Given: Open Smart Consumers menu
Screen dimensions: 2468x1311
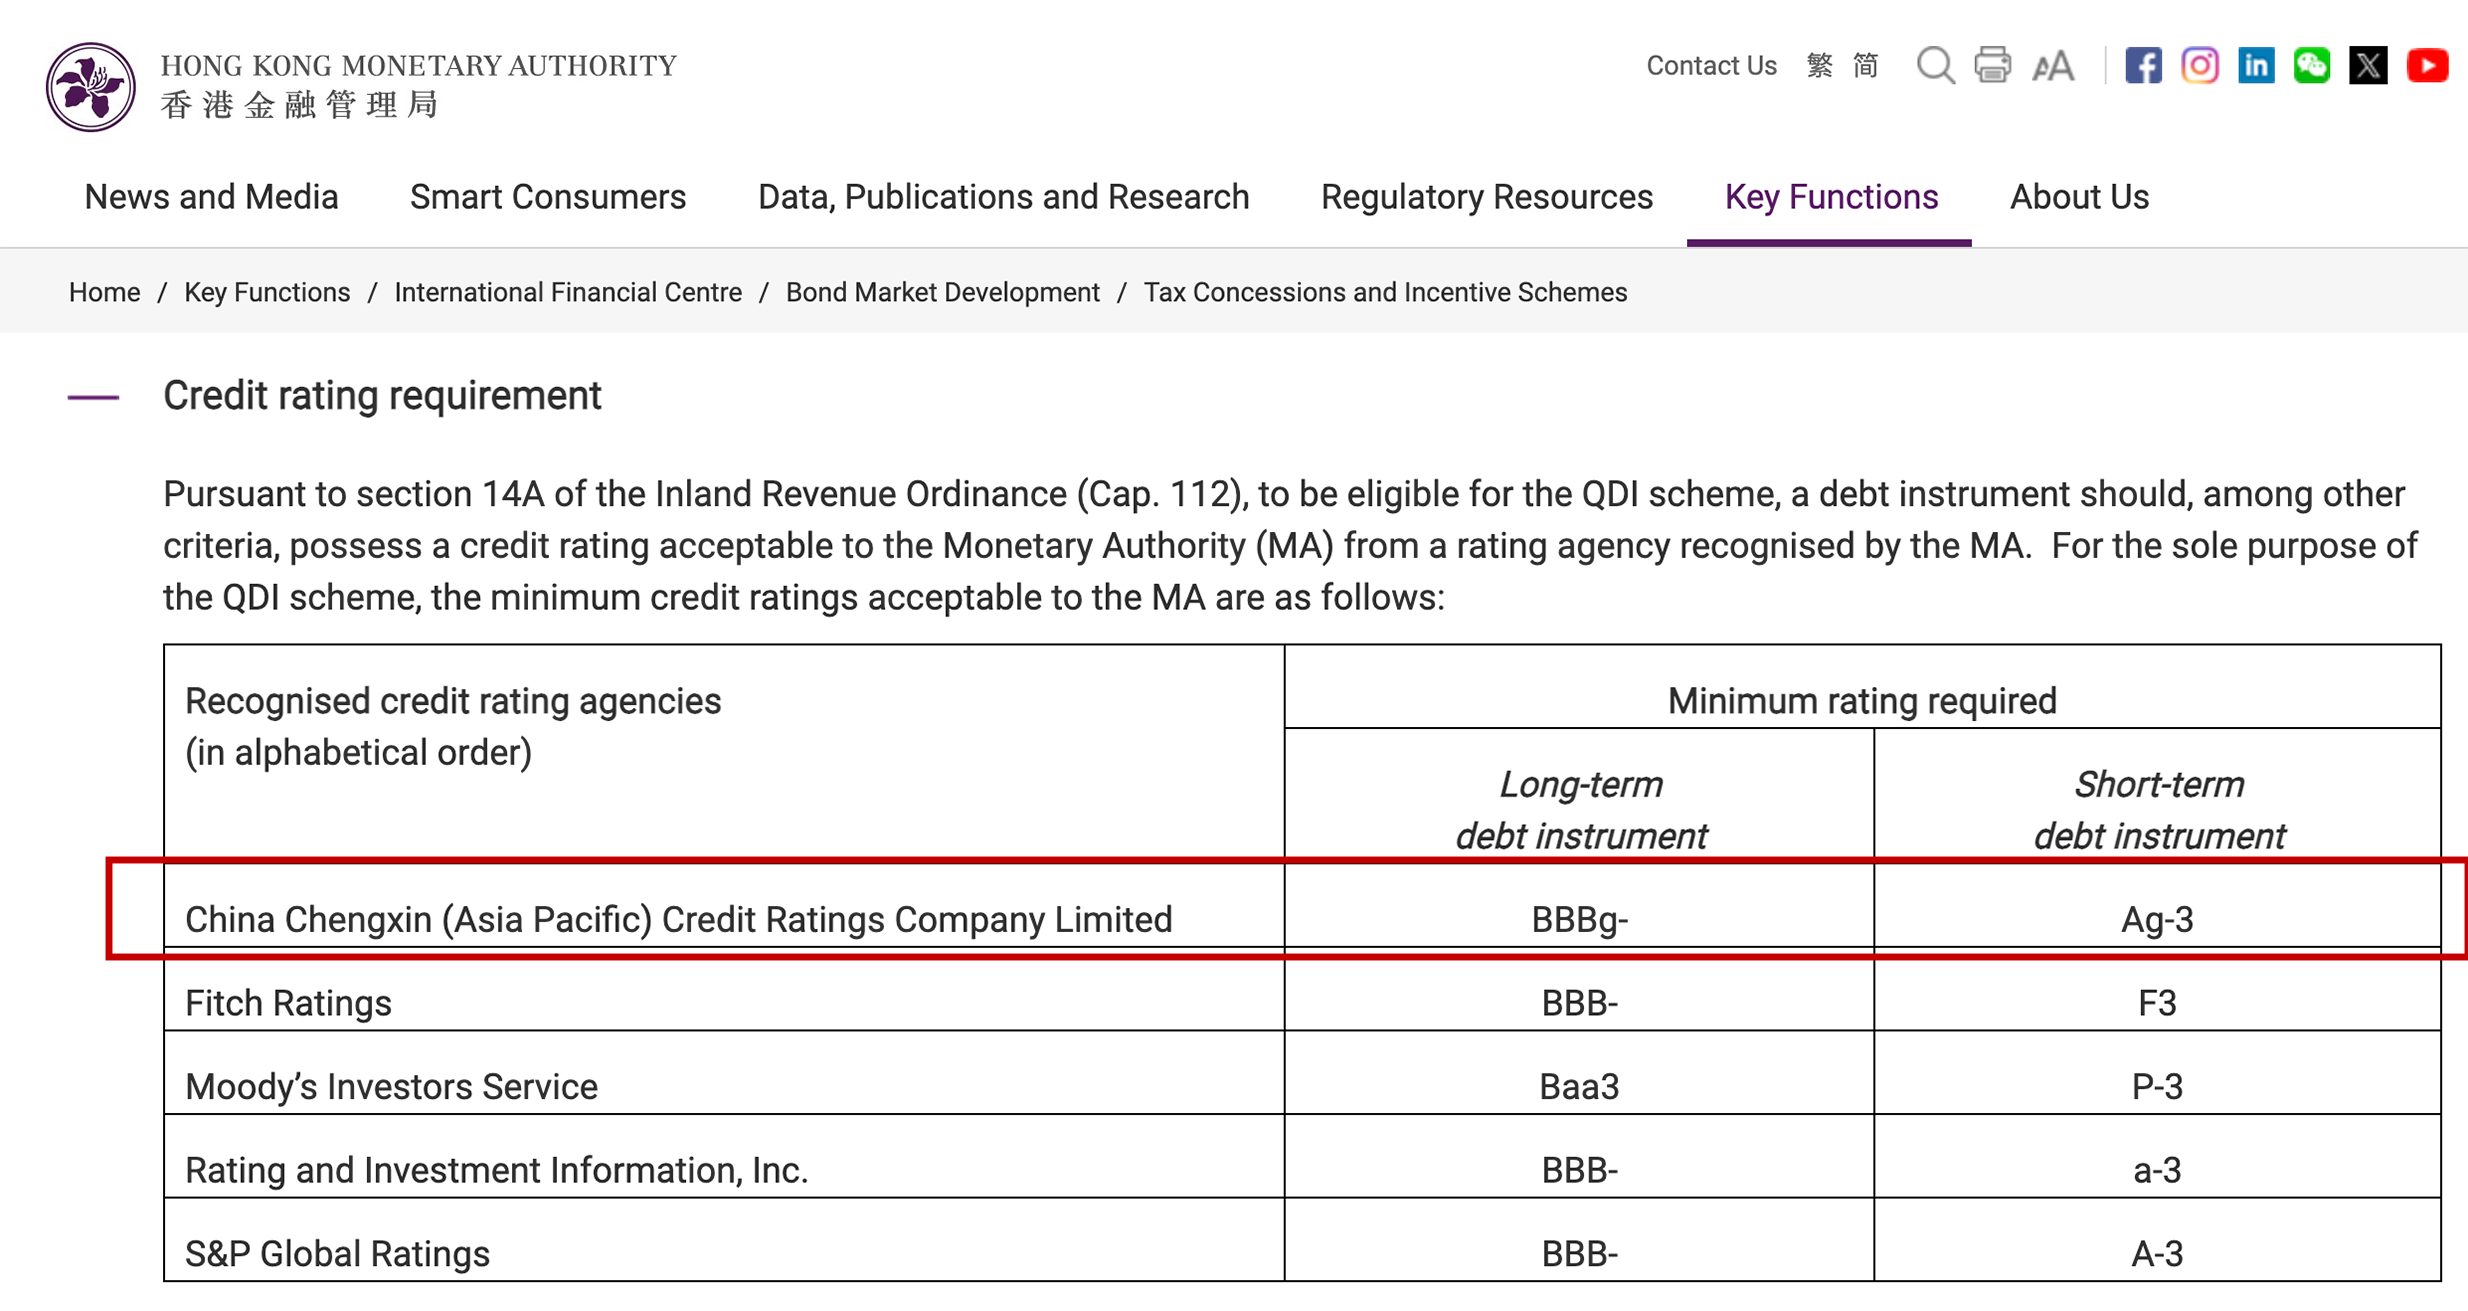Looking at the screenshot, I should pos(548,197).
